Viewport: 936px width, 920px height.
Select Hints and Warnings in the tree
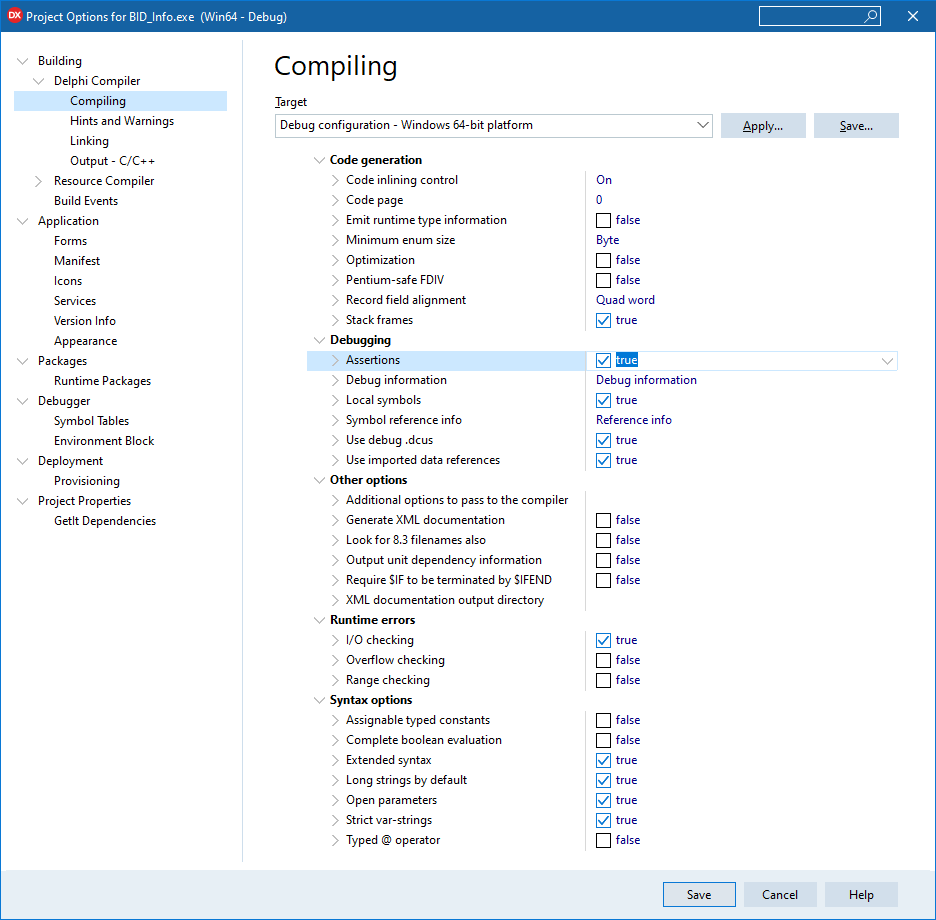pos(121,121)
